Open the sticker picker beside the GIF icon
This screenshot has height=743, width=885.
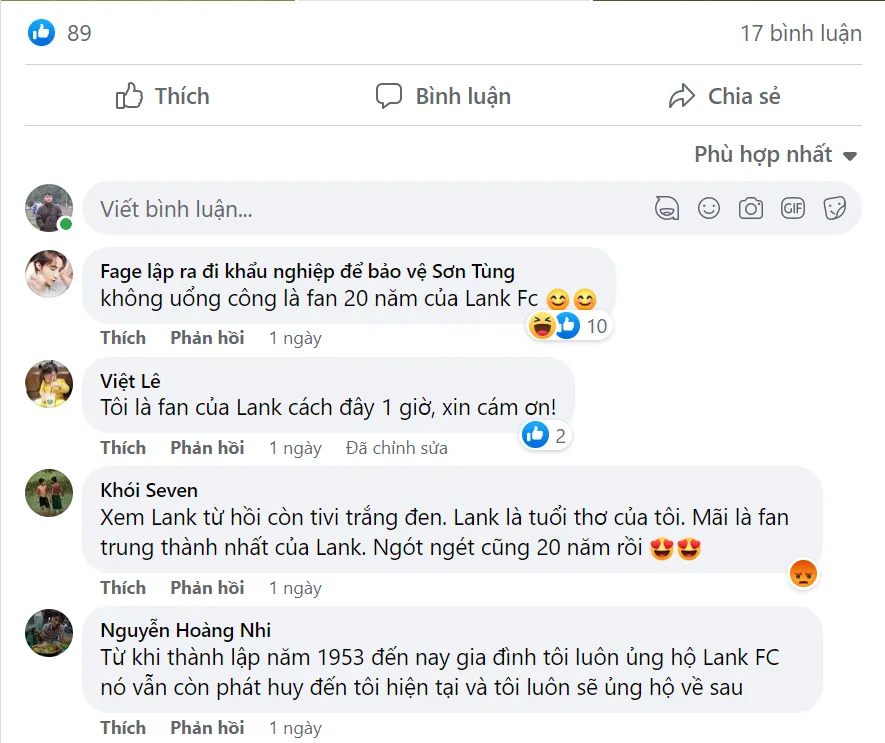(834, 208)
